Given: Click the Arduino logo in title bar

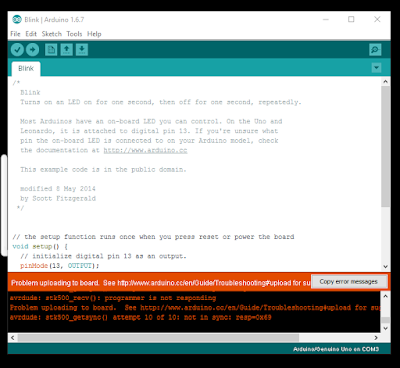Looking at the screenshot, I should click(x=17, y=20).
